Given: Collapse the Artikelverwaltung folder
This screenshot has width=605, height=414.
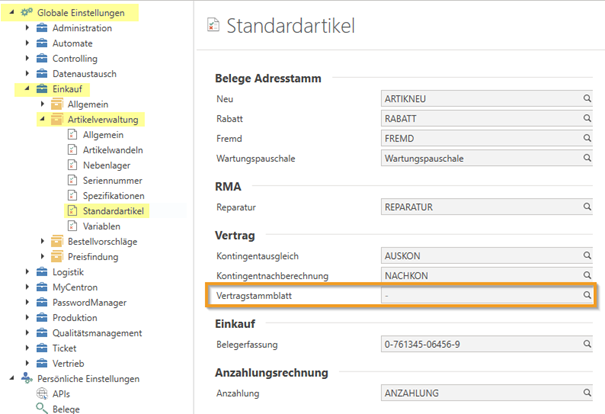Looking at the screenshot, I should 41,119.
